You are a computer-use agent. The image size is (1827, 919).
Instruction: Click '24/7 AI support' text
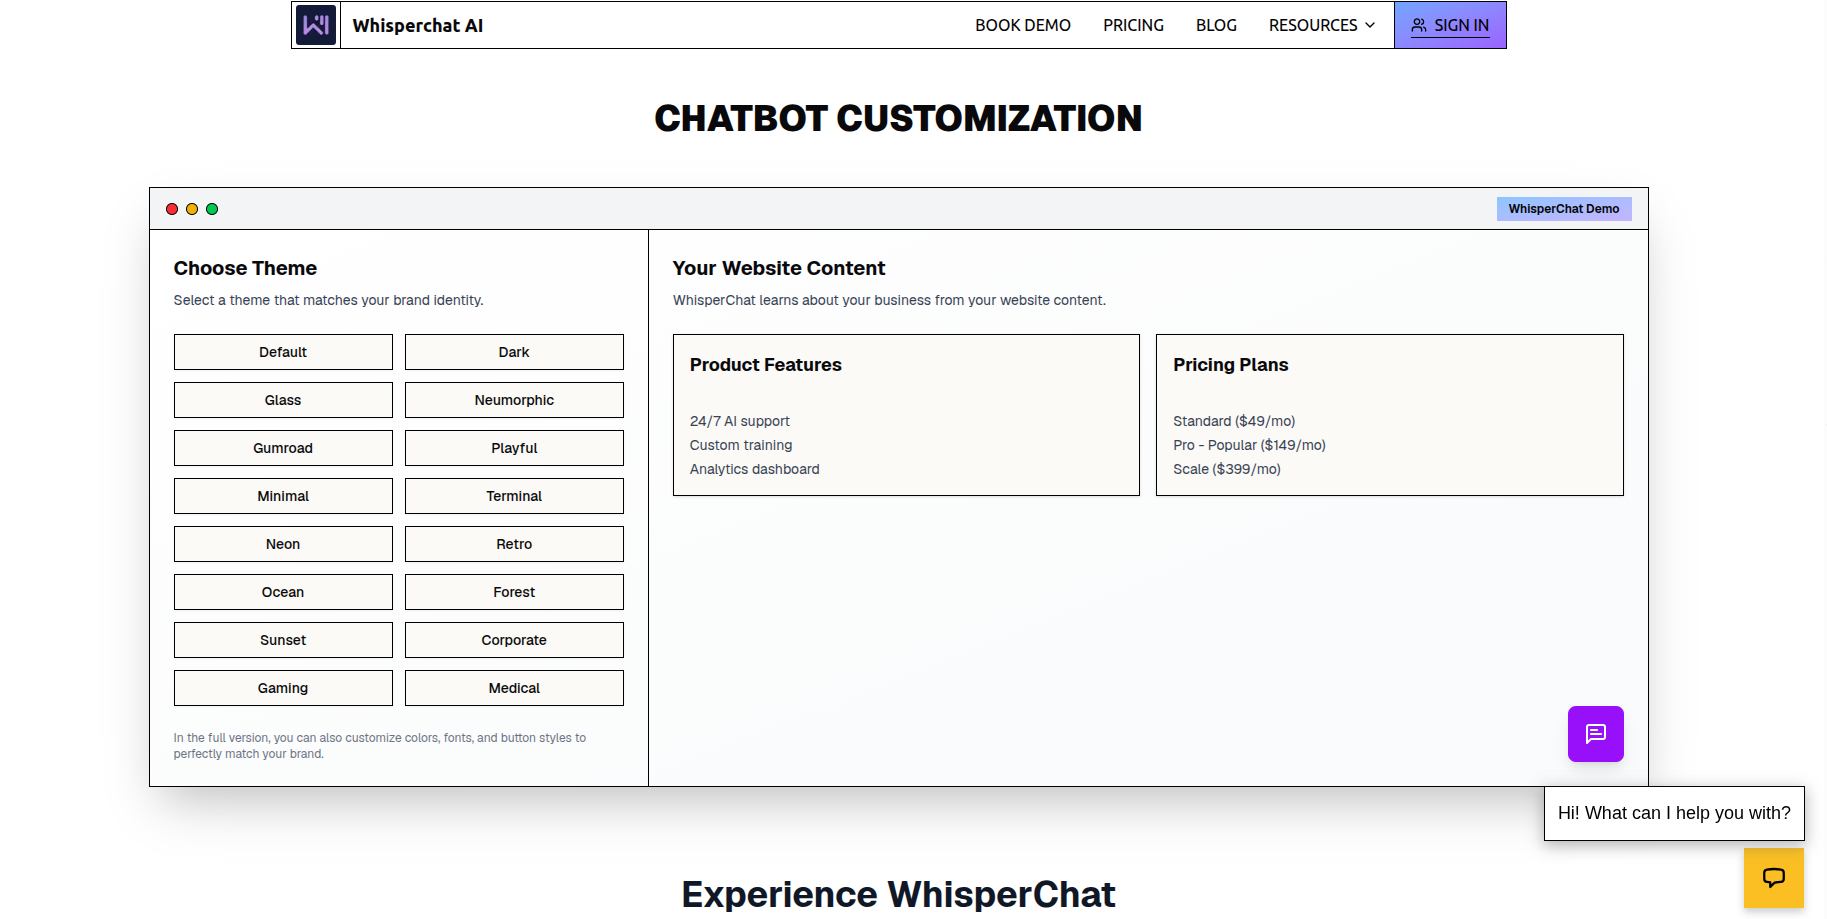coord(740,421)
